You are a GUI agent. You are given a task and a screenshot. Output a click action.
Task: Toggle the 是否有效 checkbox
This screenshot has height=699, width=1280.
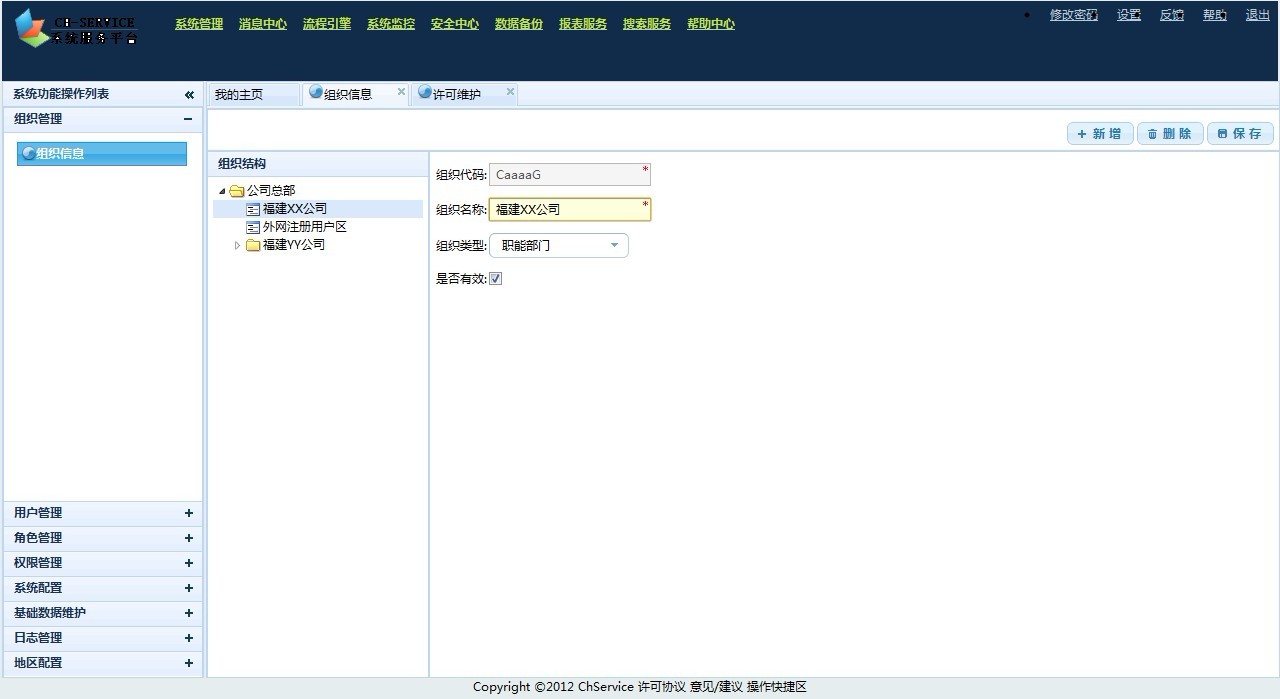[496, 279]
